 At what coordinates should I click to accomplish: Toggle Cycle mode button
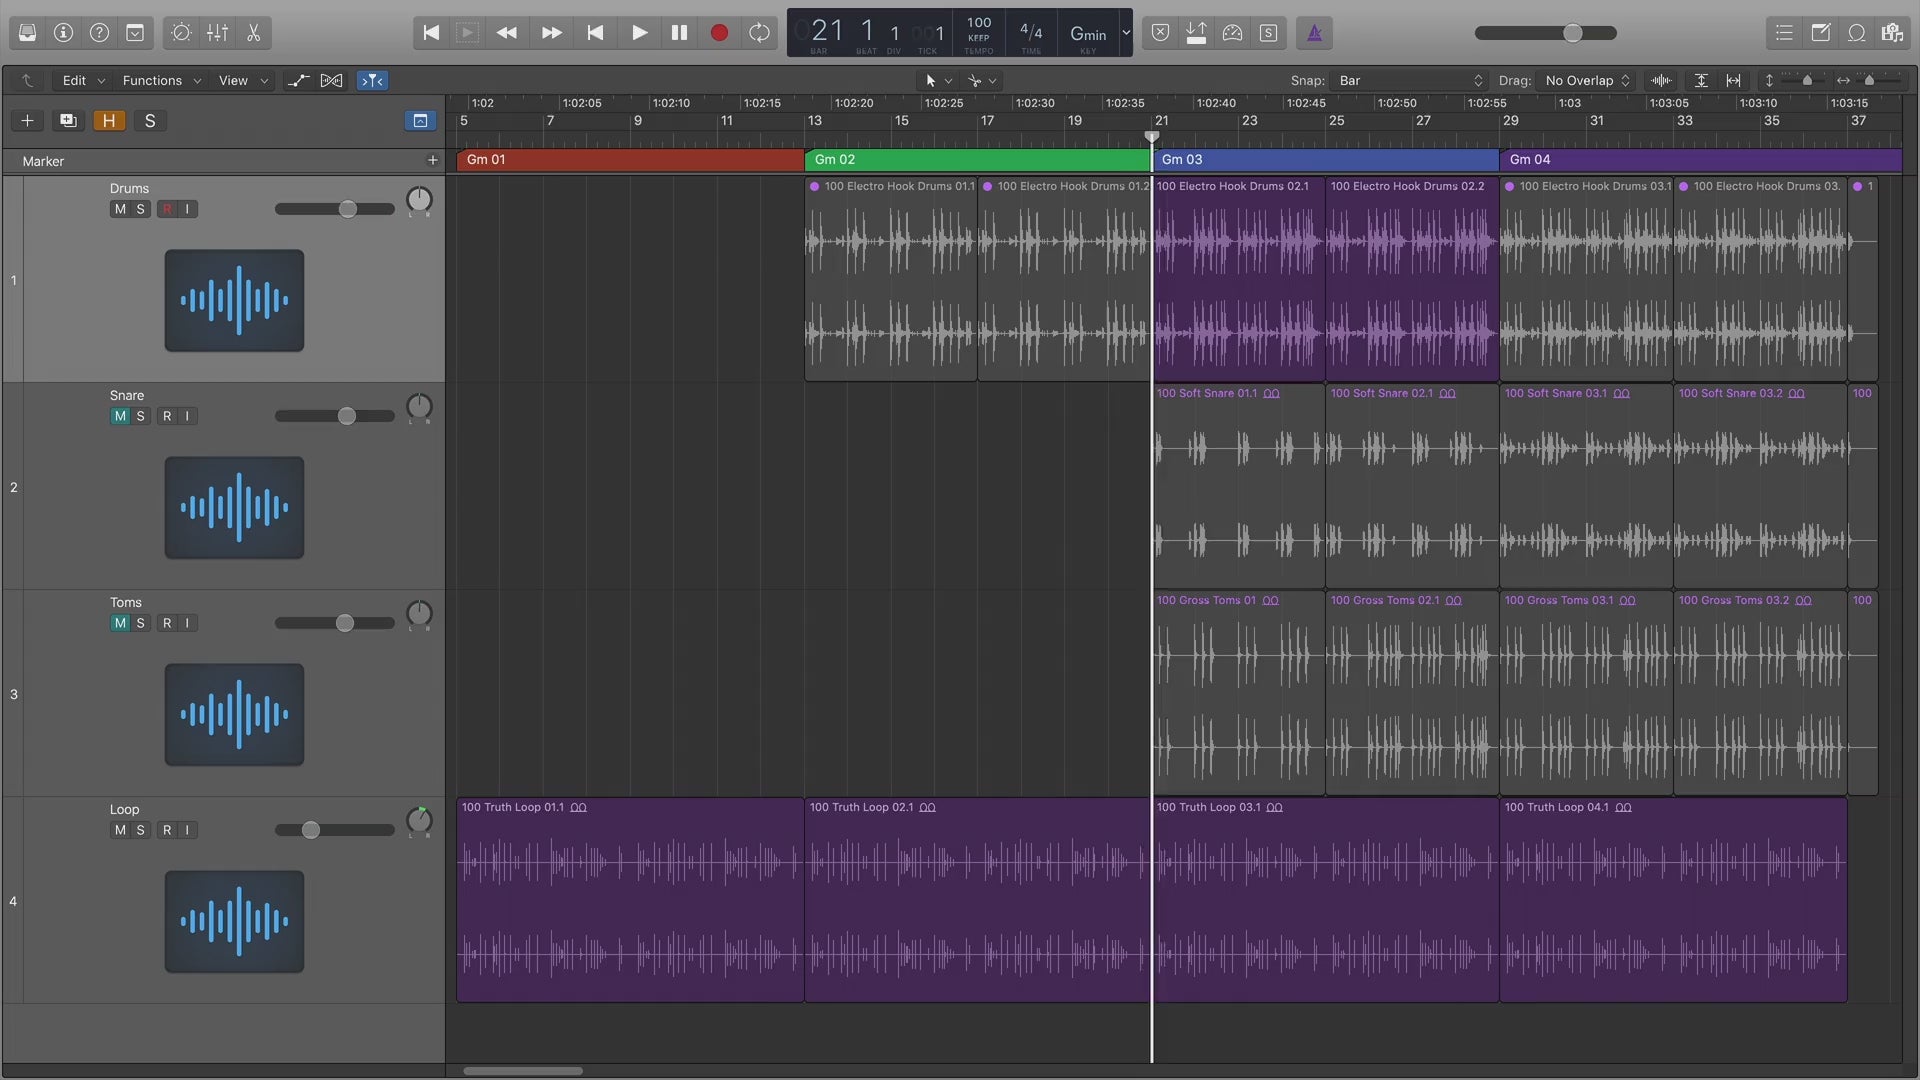click(759, 33)
